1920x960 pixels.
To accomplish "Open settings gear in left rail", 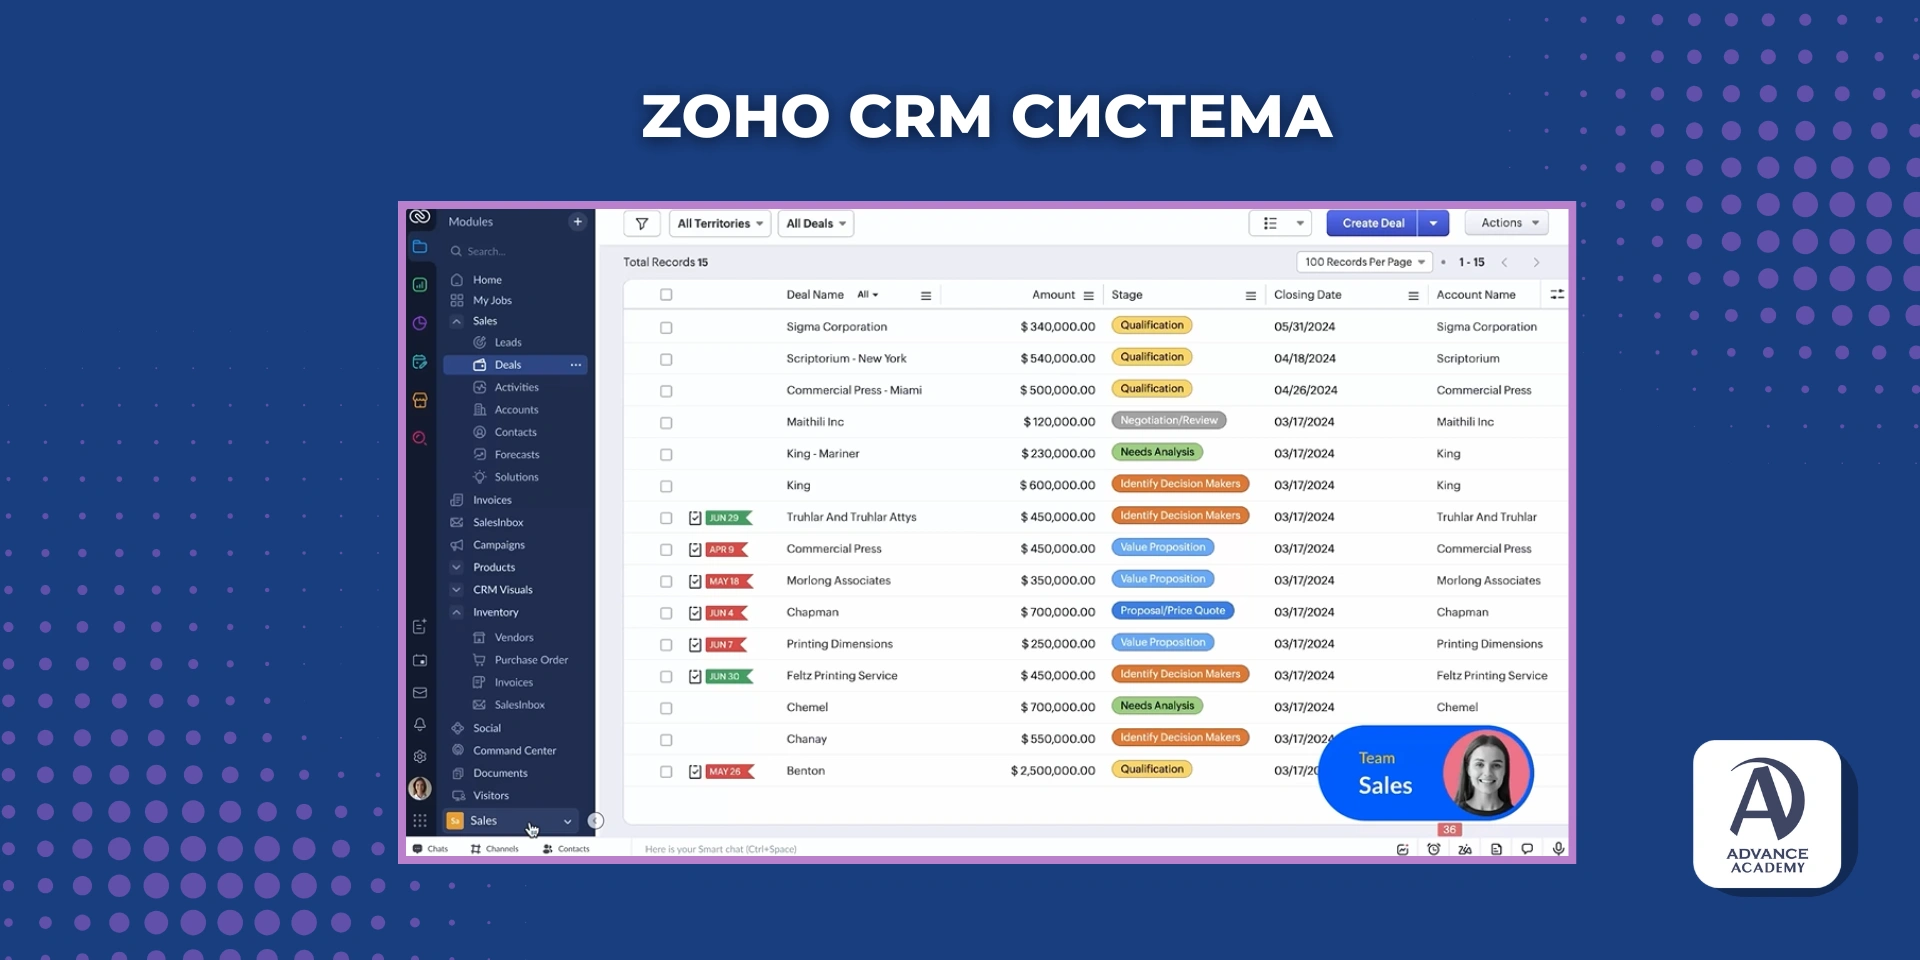I will [420, 756].
